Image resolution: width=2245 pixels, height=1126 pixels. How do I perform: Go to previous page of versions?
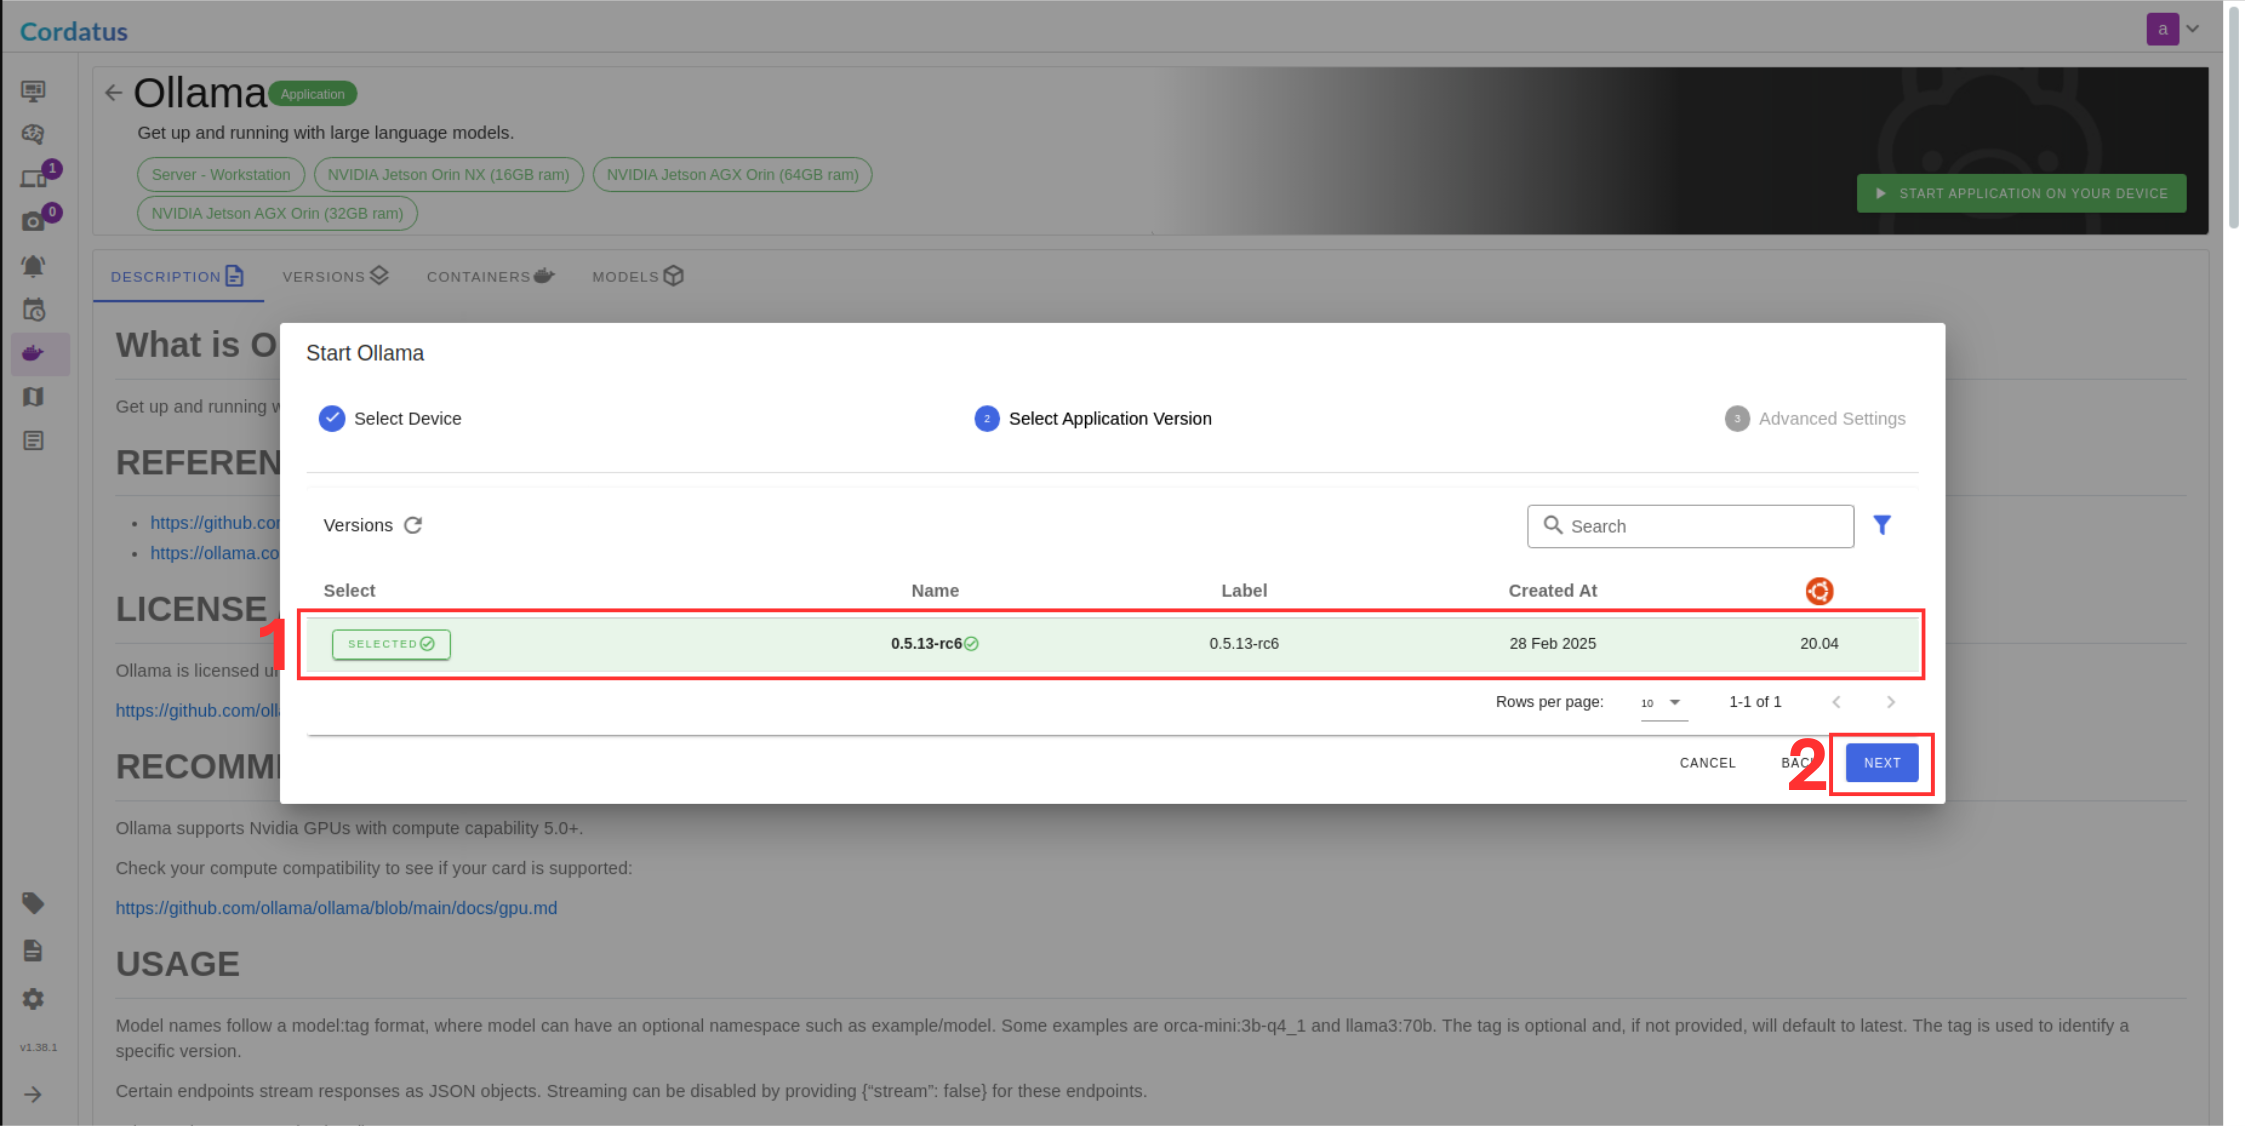coord(1836,702)
